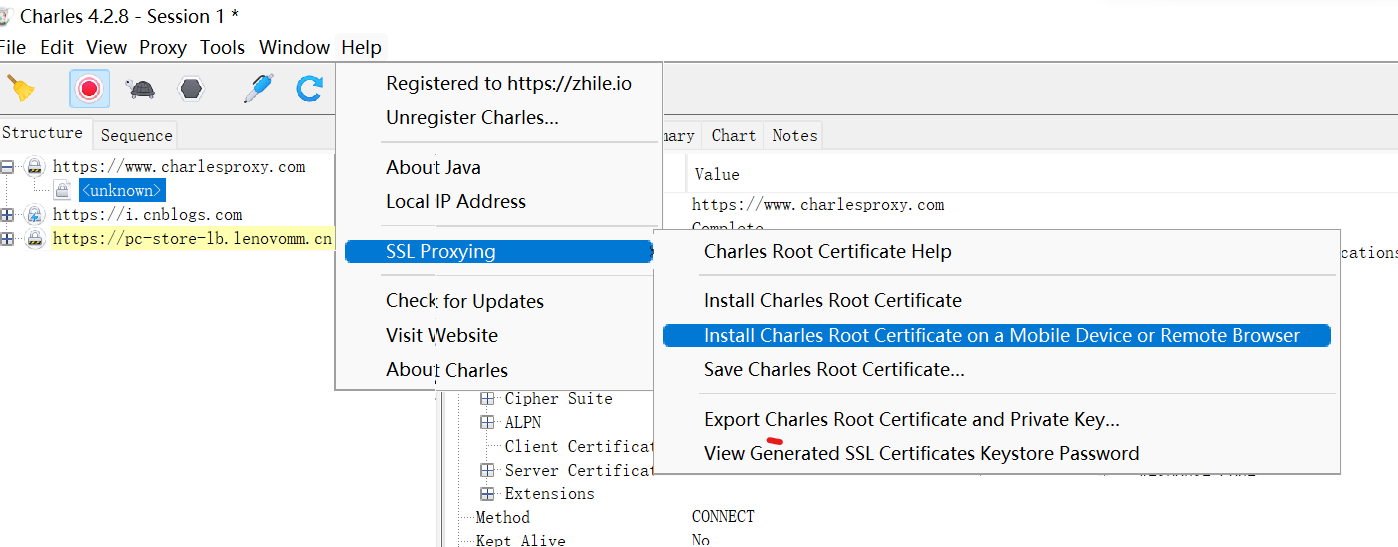Viewport: 1398px width, 547px height.
Task: Toggle the hexagon Breakpoints icon
Action: click(x=191, y=89)
